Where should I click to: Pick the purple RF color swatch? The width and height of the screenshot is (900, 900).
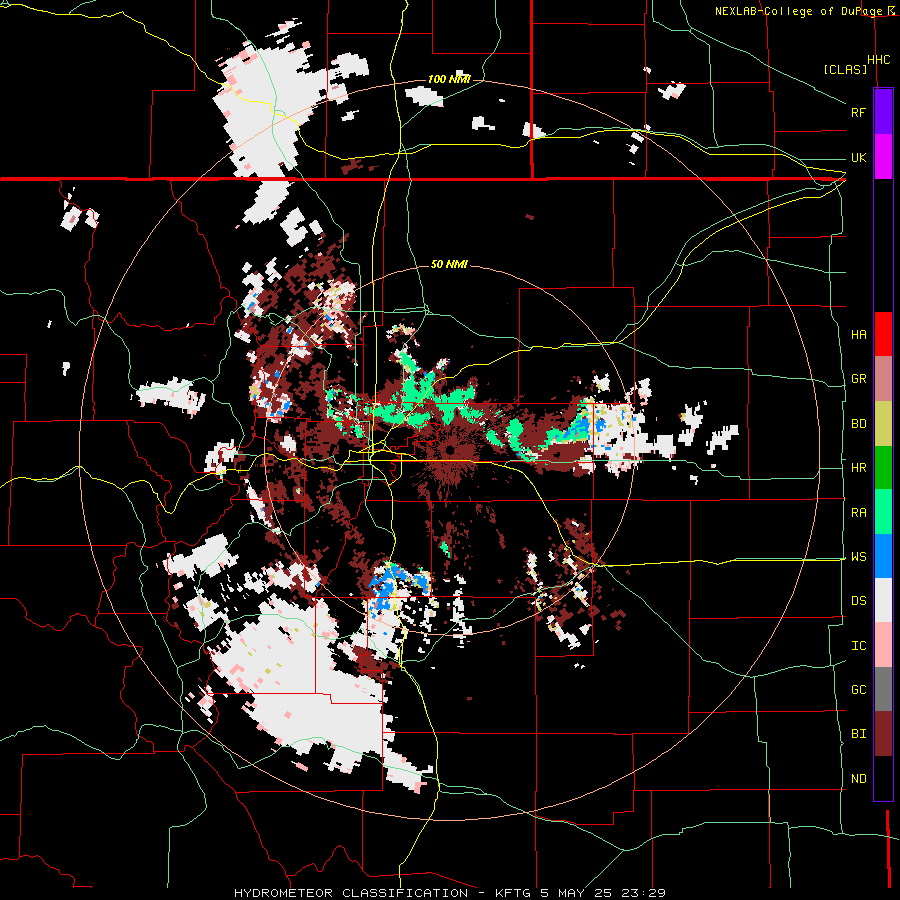883,112
